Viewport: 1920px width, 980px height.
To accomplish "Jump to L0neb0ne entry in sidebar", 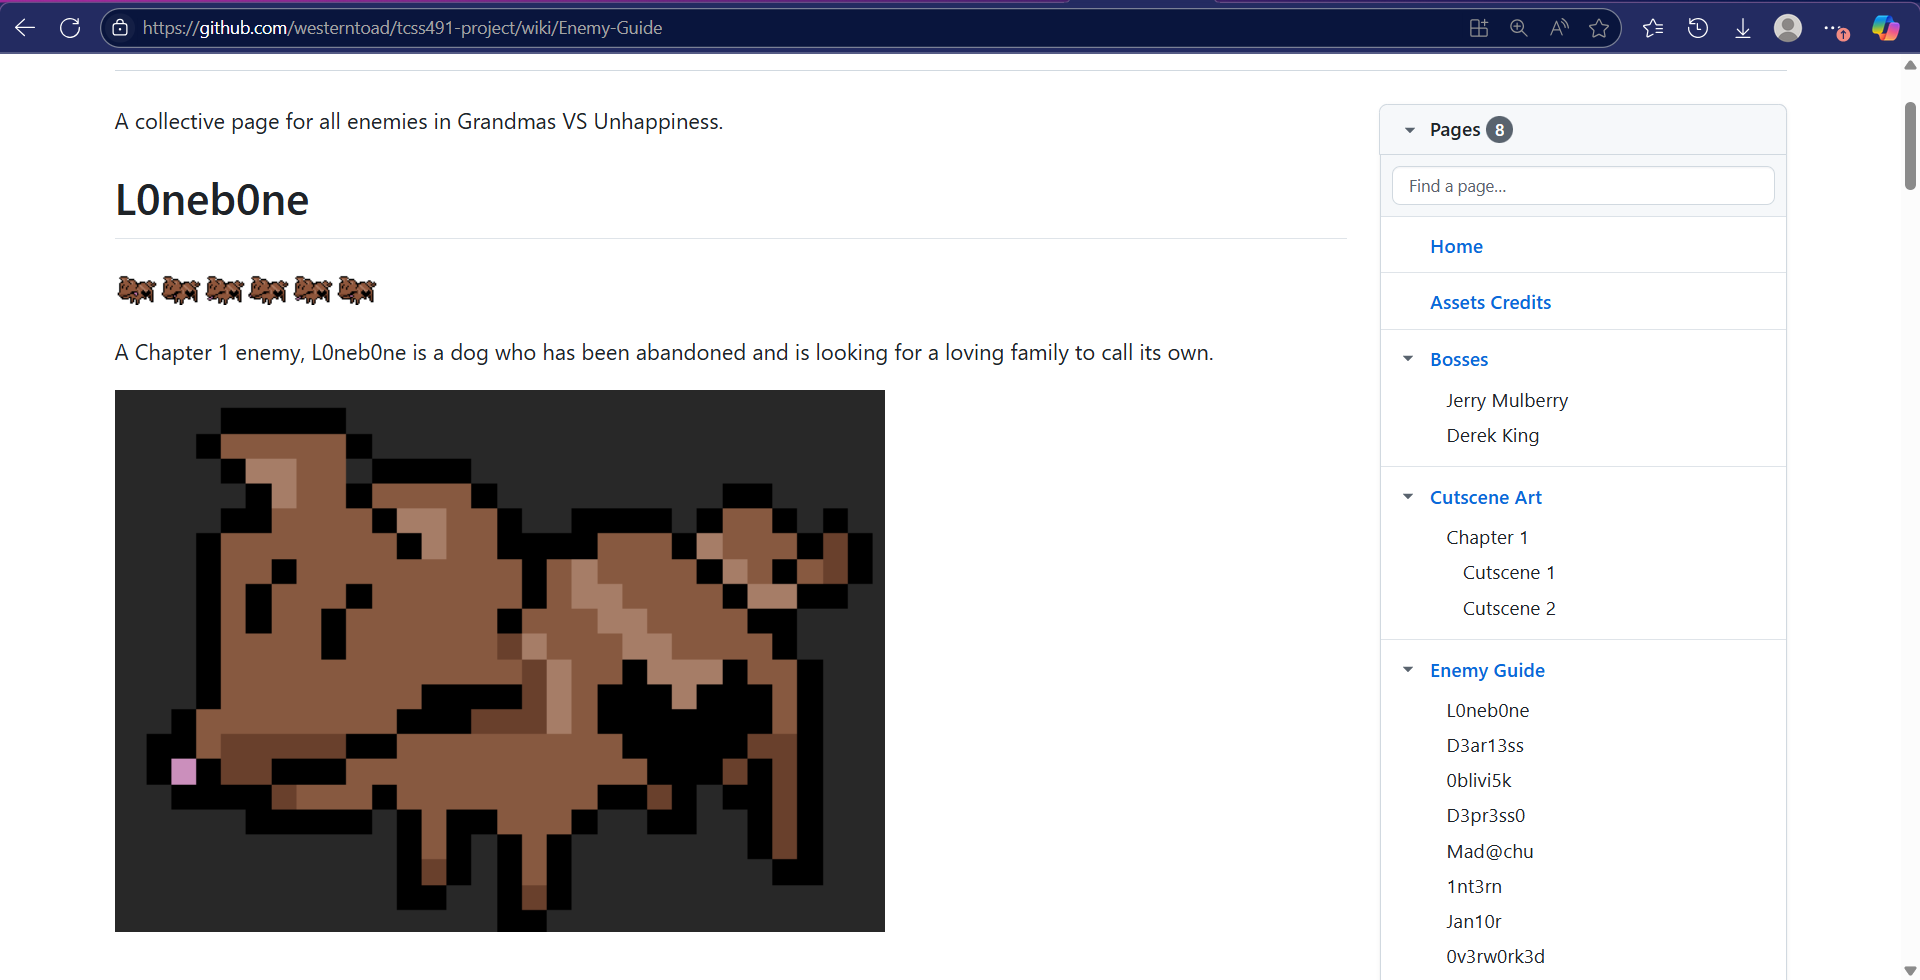I will coord(1487,710).
